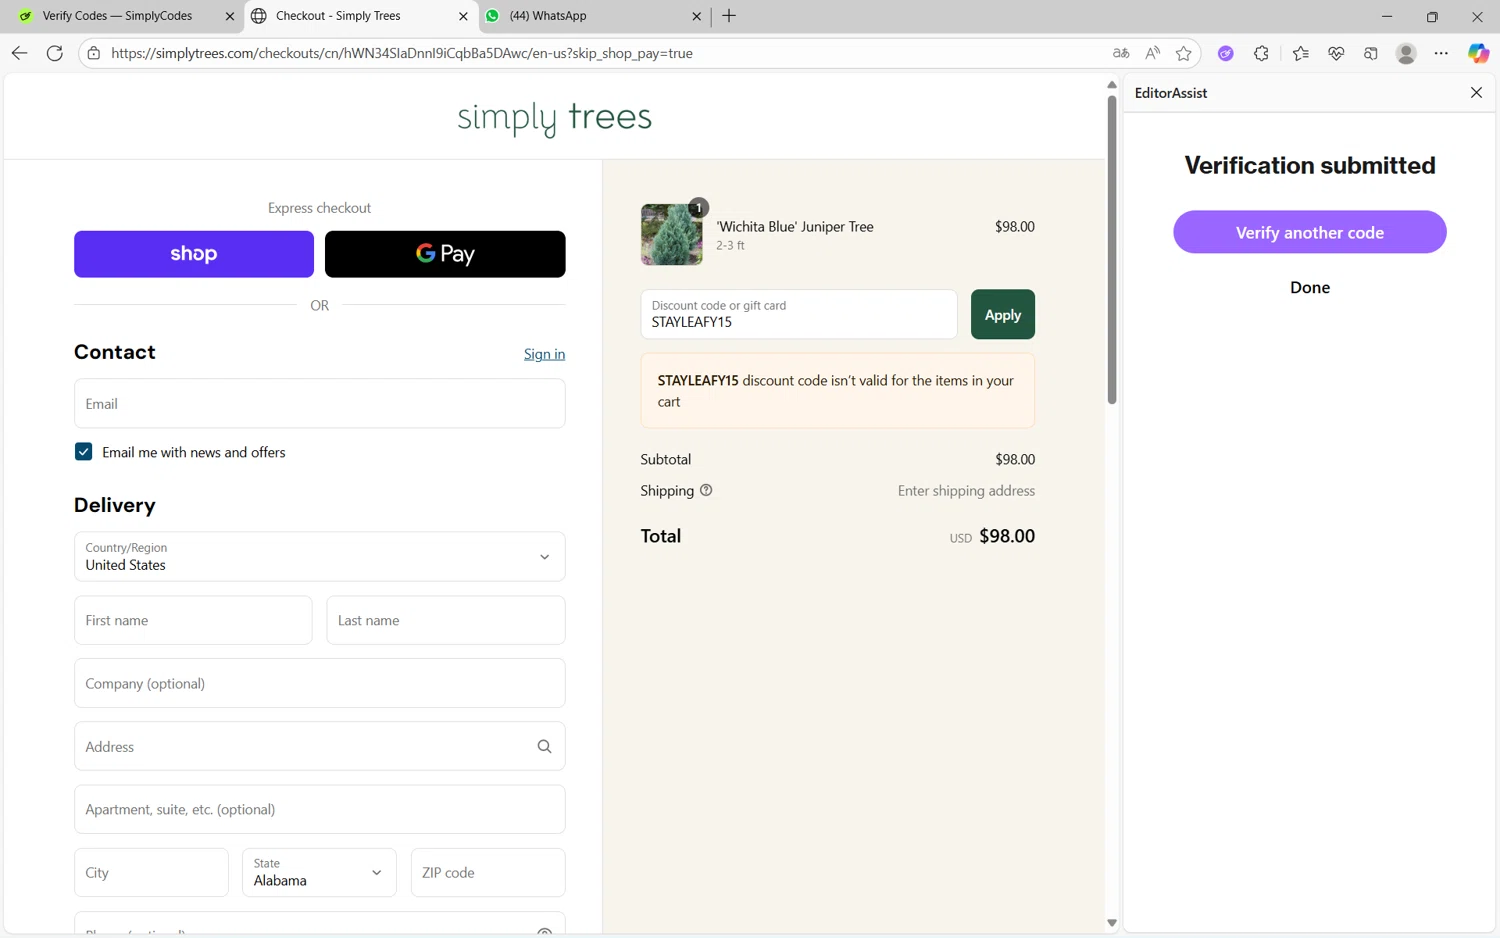1500x938 pixels.
Task: Close the Checkout - Simply Trees tab
Action: coord(463,16)
